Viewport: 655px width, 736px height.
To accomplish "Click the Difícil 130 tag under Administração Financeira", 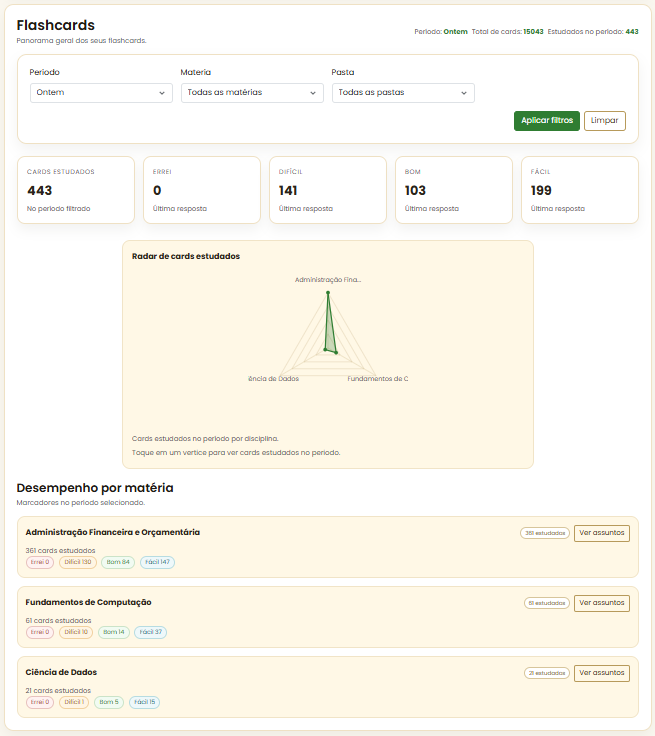I will pos(76,562).
